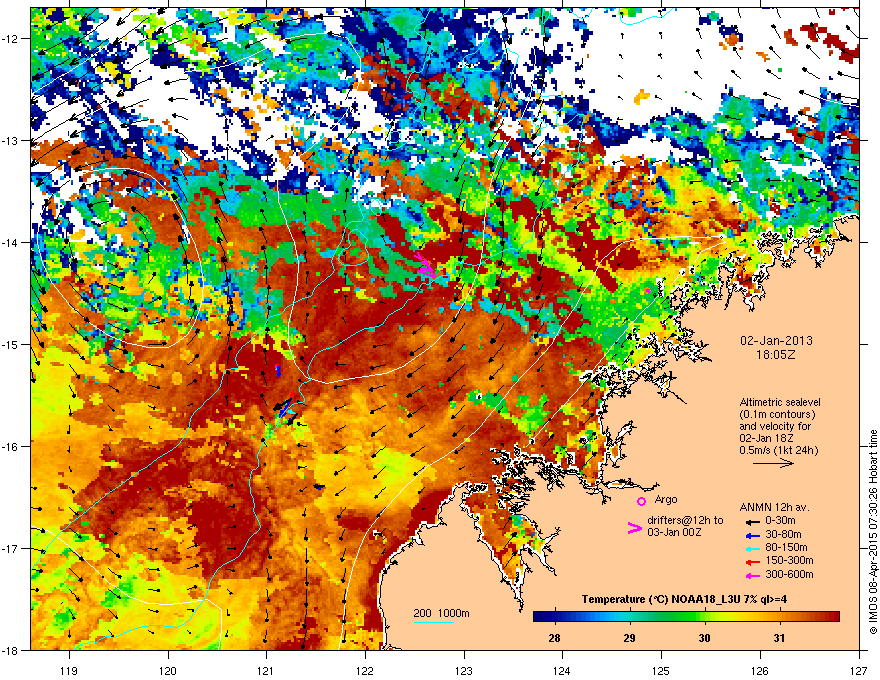
Task: Click the red 150-300m arrow legend symbol
Action: point(751,561)
